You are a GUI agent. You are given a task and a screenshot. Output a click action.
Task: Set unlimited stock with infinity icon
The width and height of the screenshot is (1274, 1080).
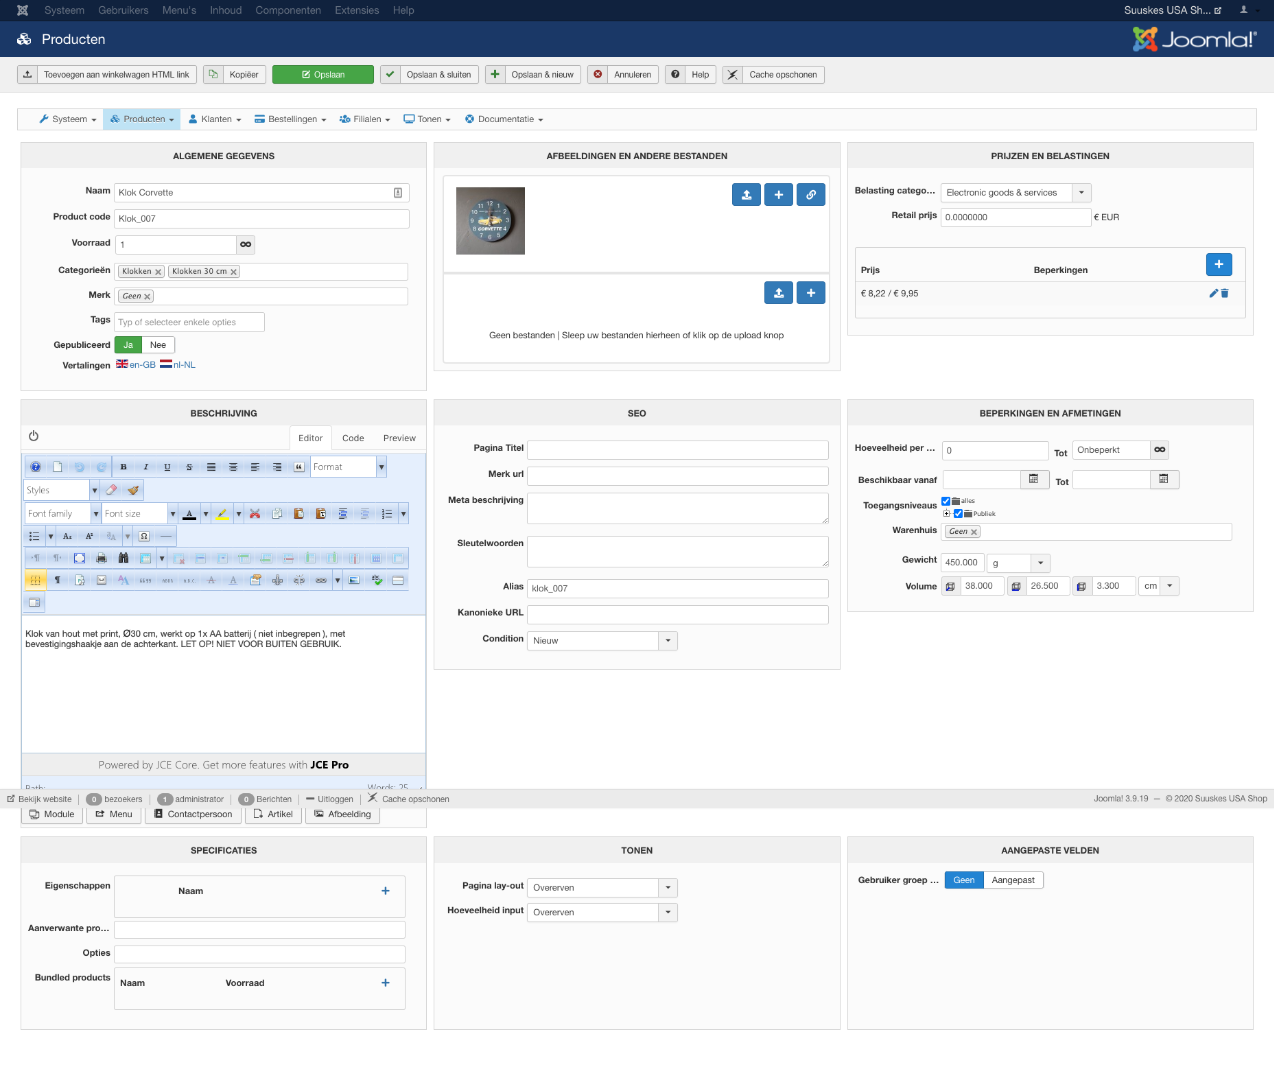(246, 244)
